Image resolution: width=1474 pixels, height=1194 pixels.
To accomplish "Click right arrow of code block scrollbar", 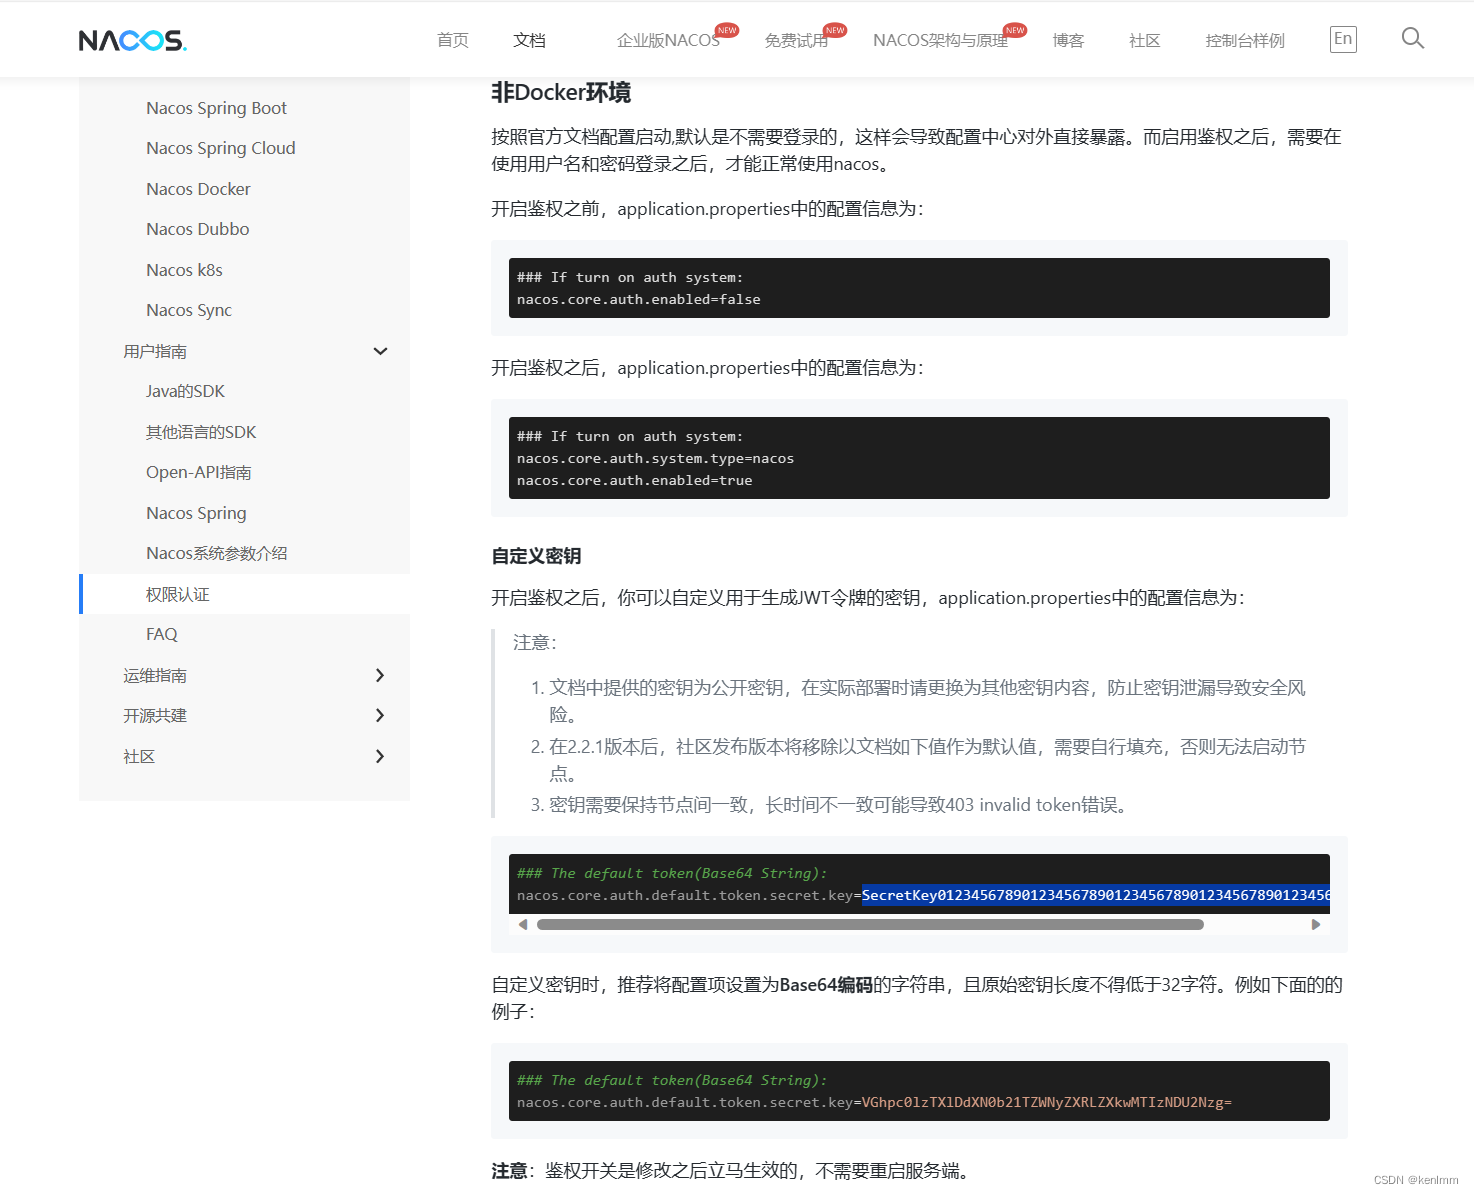I will pyautogui.click(x=1317, y=924).
